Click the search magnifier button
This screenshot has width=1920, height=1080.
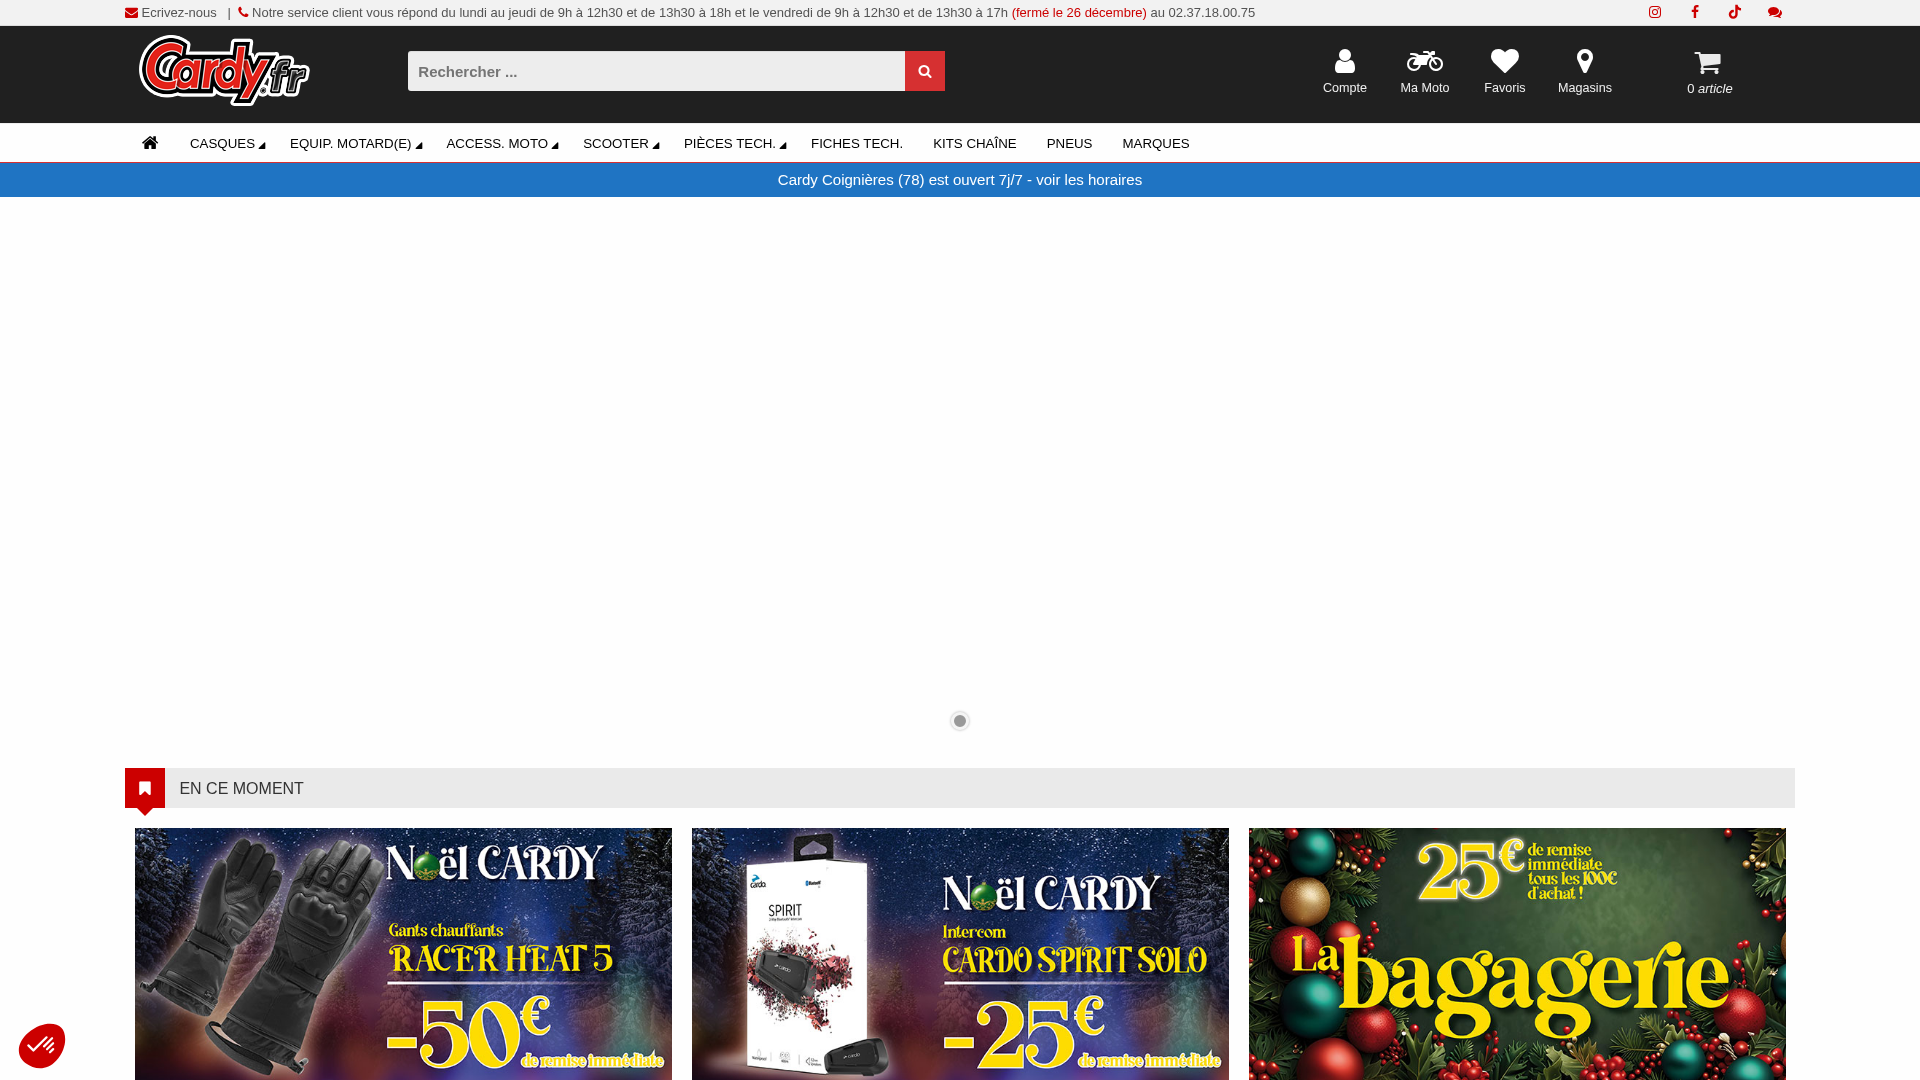(x=925, y=71)
